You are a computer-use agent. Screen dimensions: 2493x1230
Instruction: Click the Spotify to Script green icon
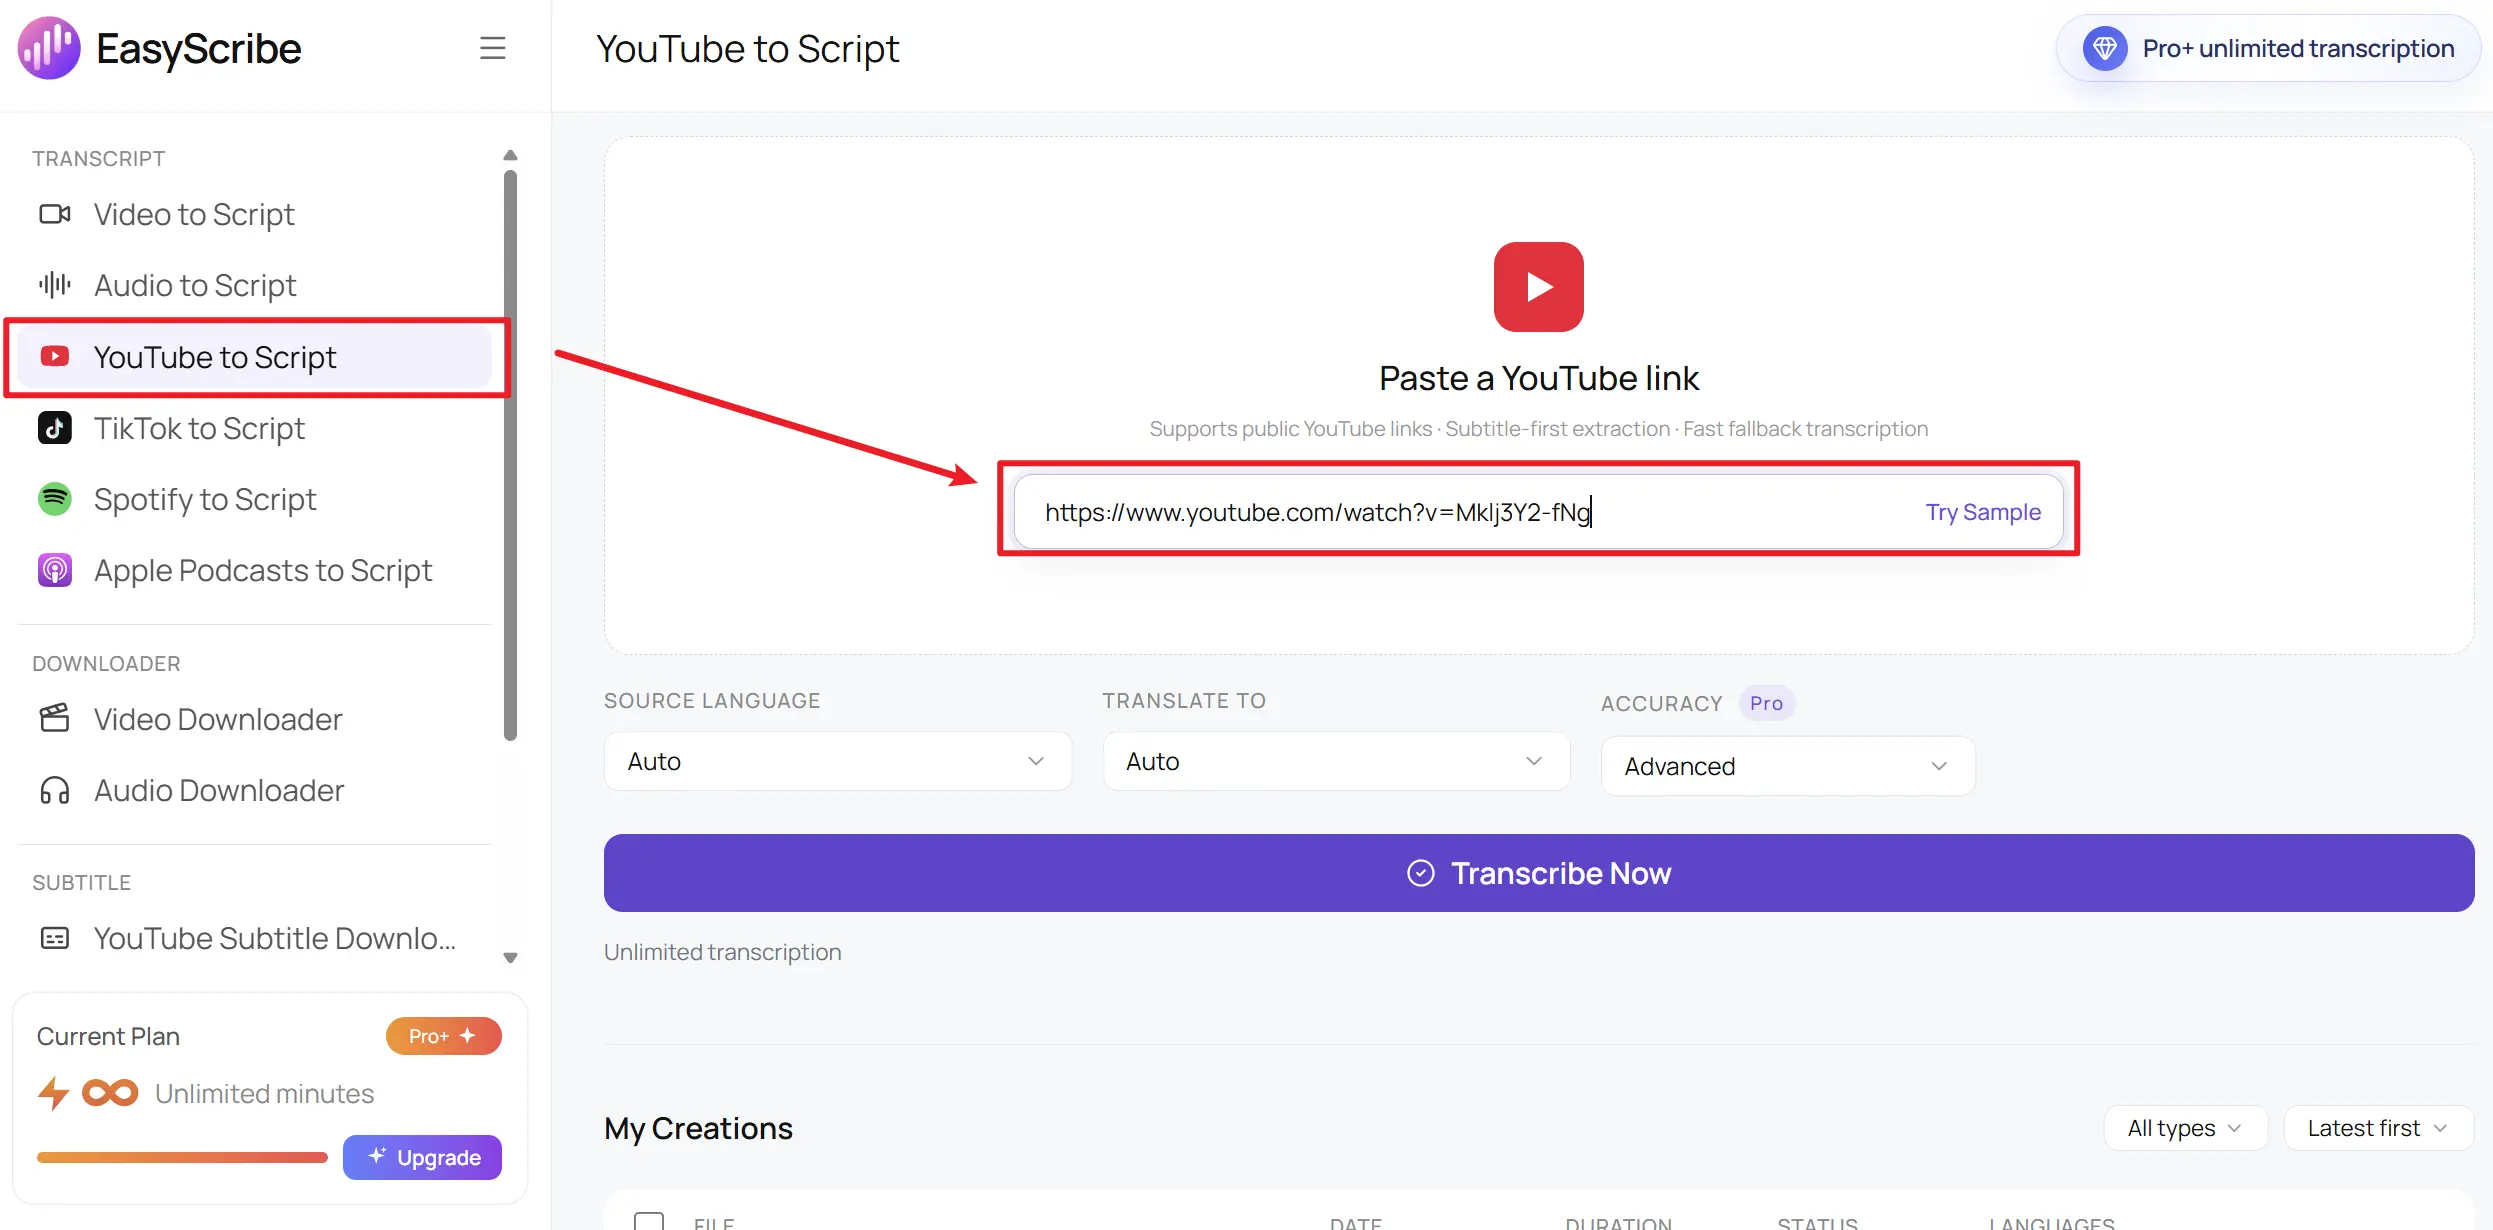55,499
